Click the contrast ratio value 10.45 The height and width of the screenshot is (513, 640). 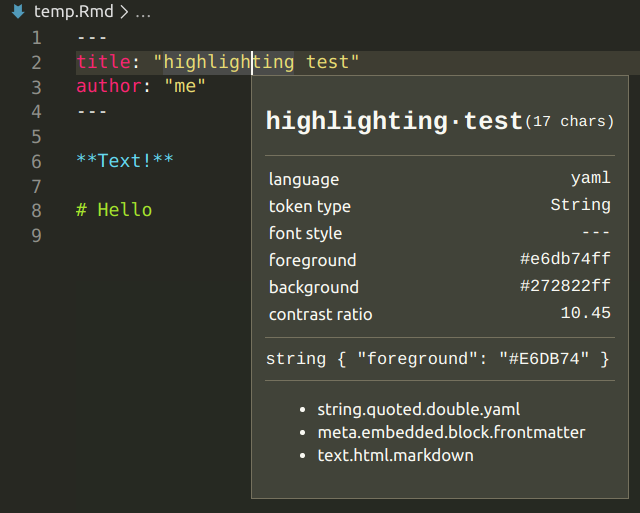point(586,313)
